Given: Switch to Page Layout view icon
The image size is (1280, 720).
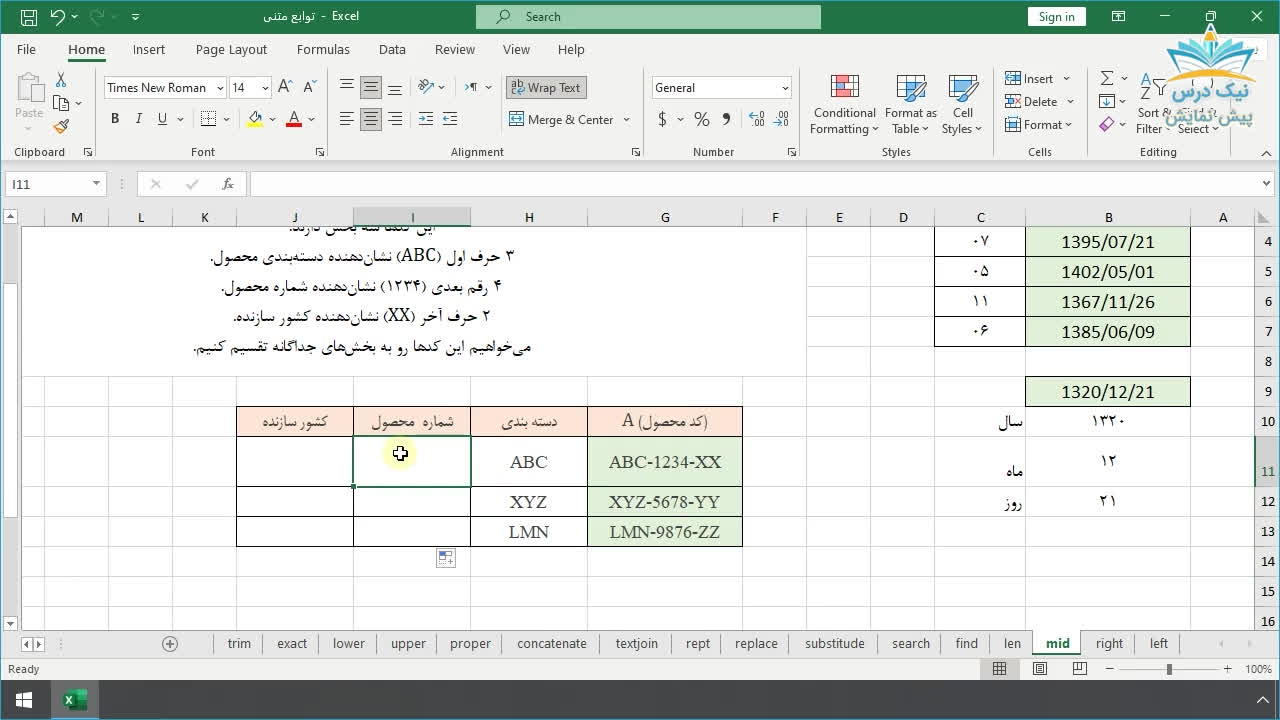Looking at the screenshot, I should 1040,669.
